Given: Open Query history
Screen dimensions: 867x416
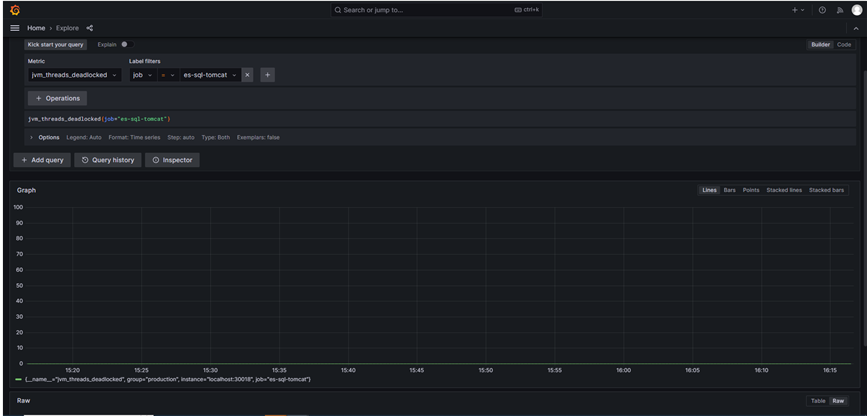Looking at the screenshot, I should [x=108, y=160].
